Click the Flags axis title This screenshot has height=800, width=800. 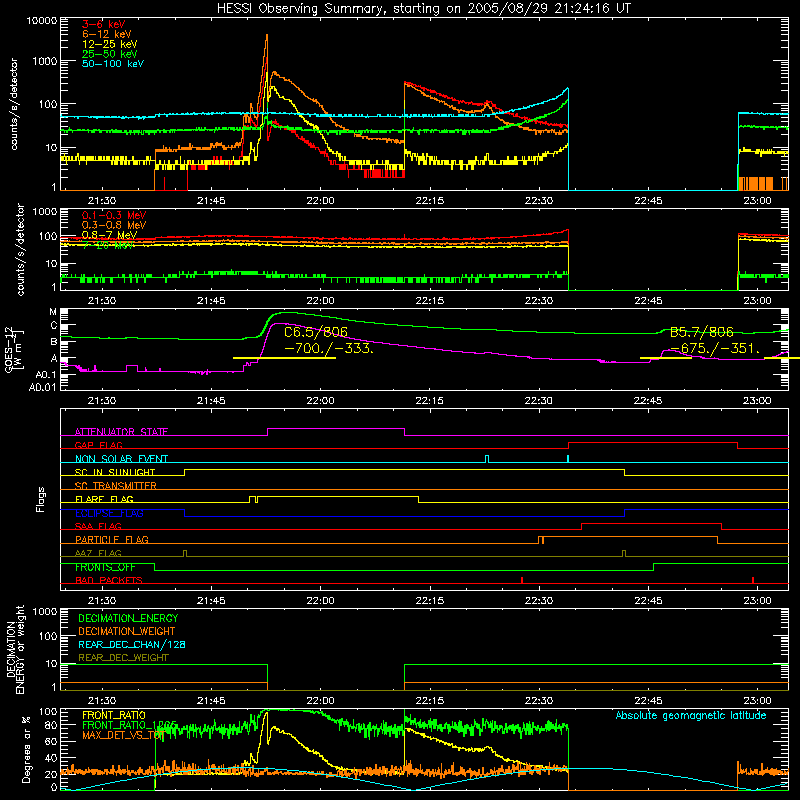41,499
